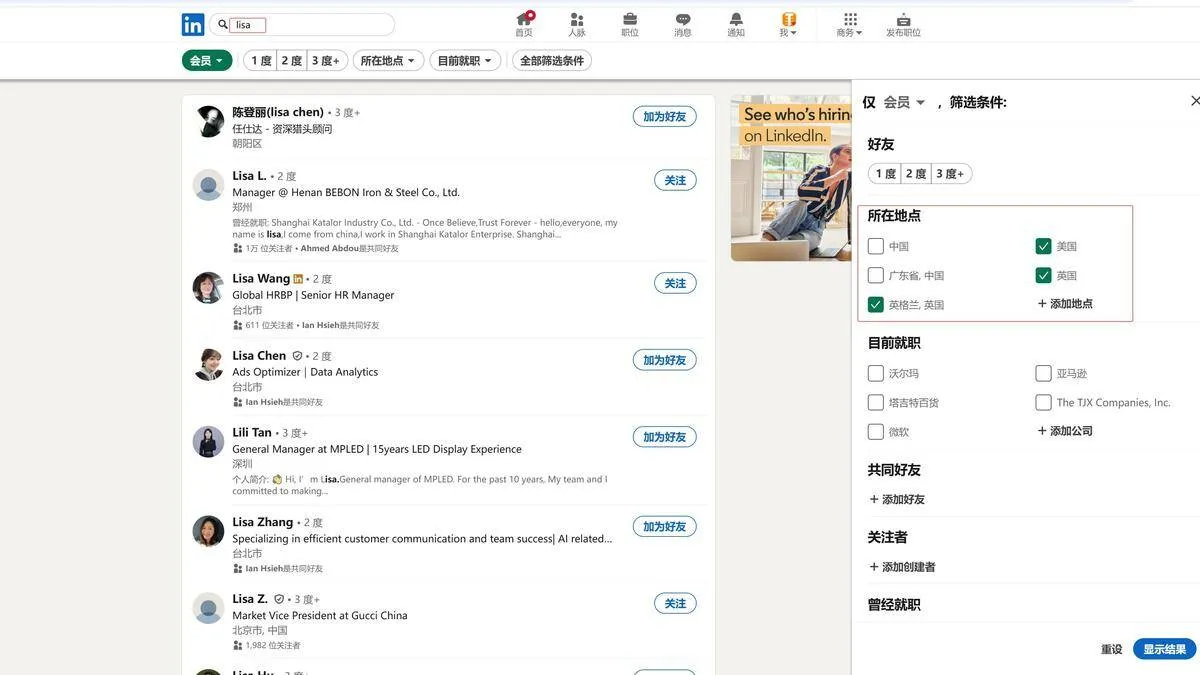This screenshot has height=675, width=1200.
Task: Click 关注 for Lisa L.
Action: (676, 181)
